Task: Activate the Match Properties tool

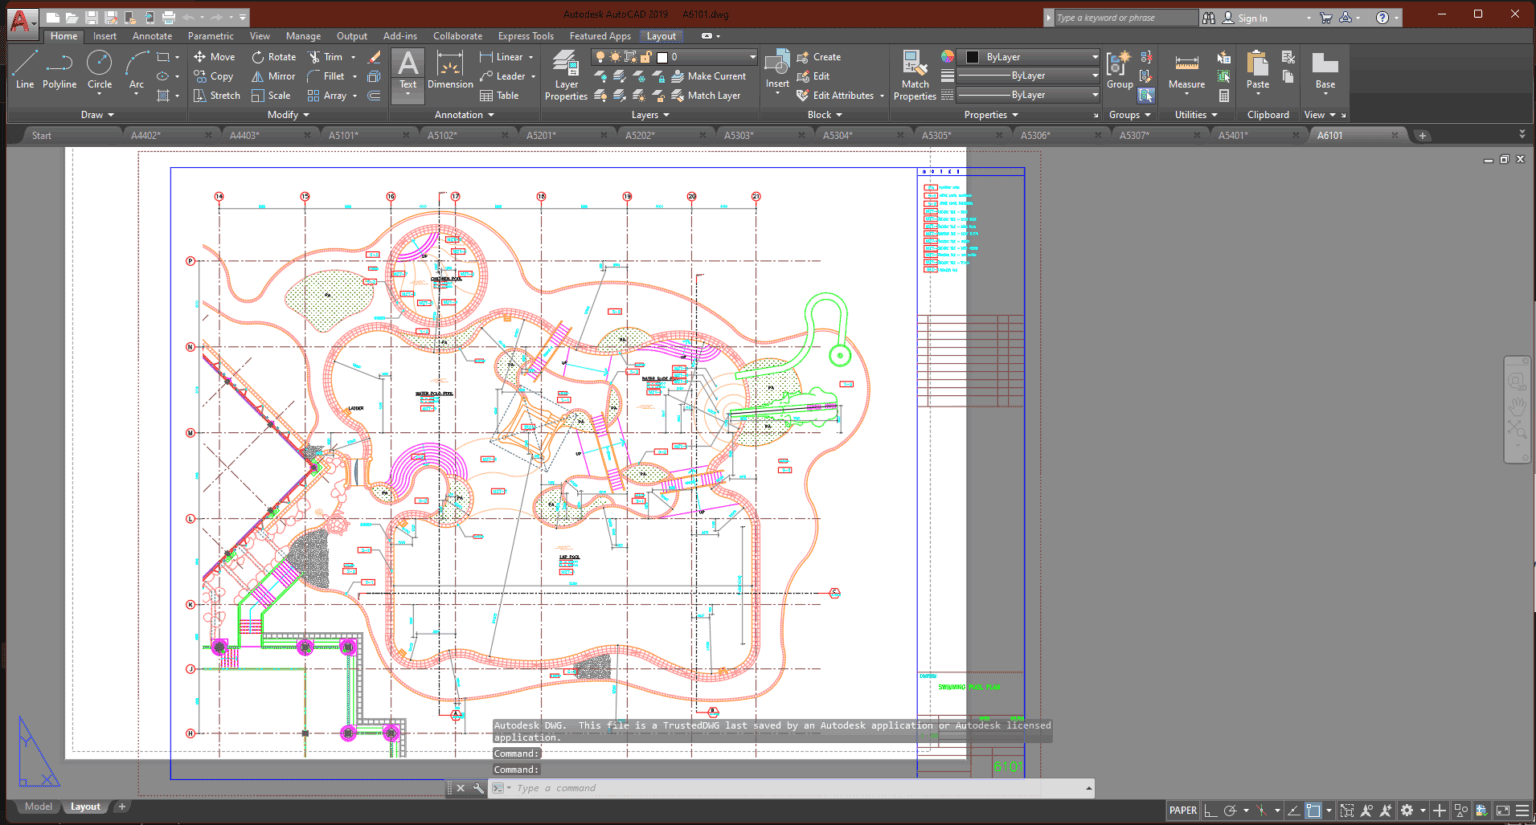Action: (x=914, y=75)
